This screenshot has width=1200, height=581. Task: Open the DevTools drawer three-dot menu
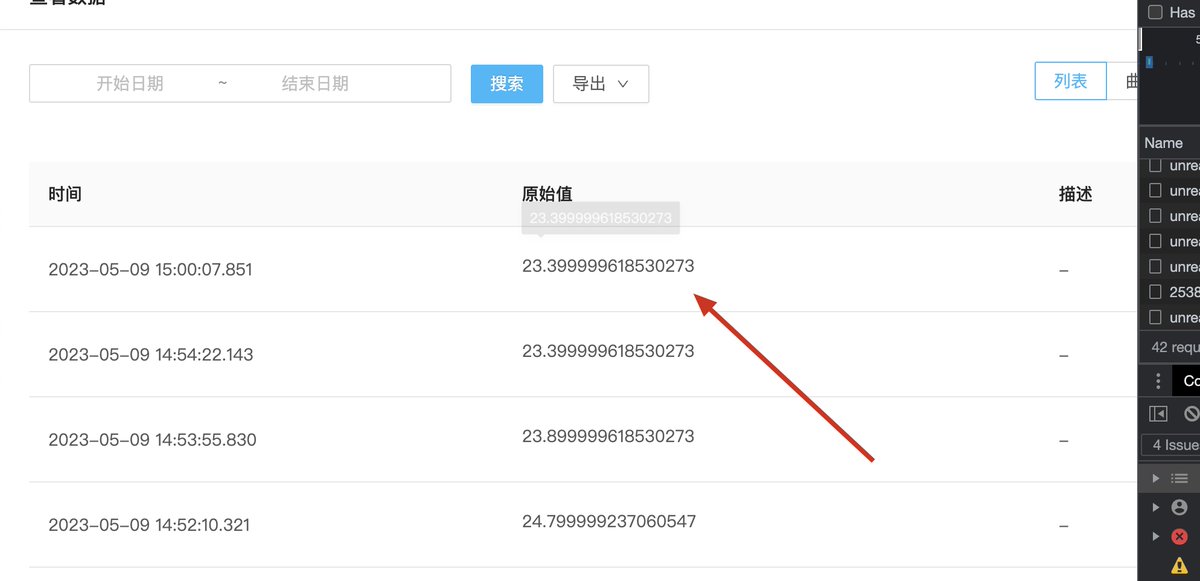pyautogui.click(x=1158, y=380)
